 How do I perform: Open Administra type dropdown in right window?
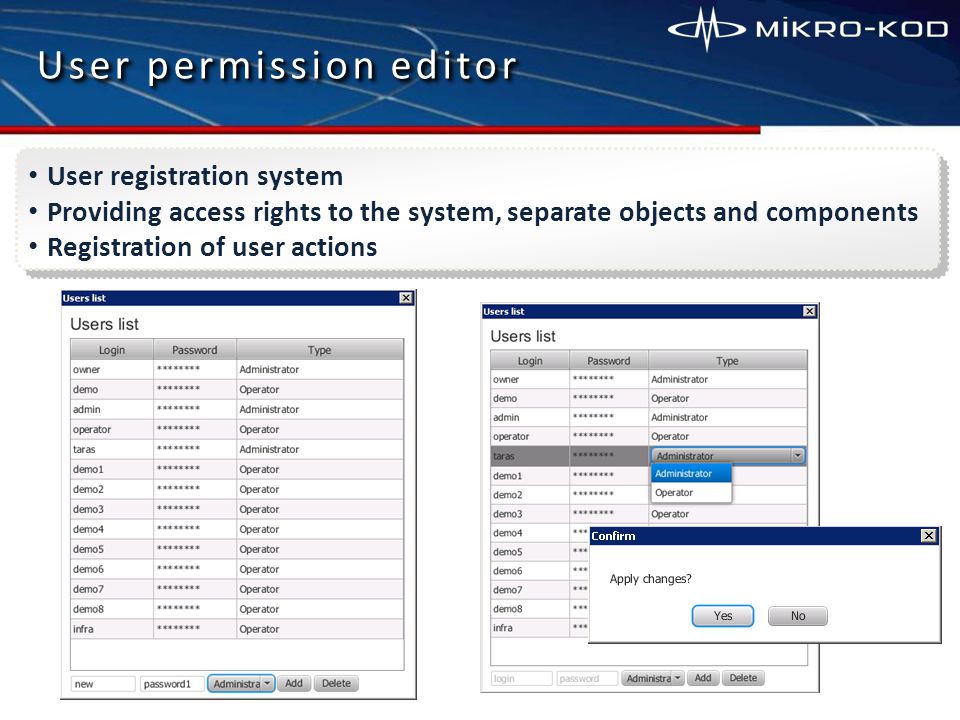pyautogui.click(x=653, y=678)
